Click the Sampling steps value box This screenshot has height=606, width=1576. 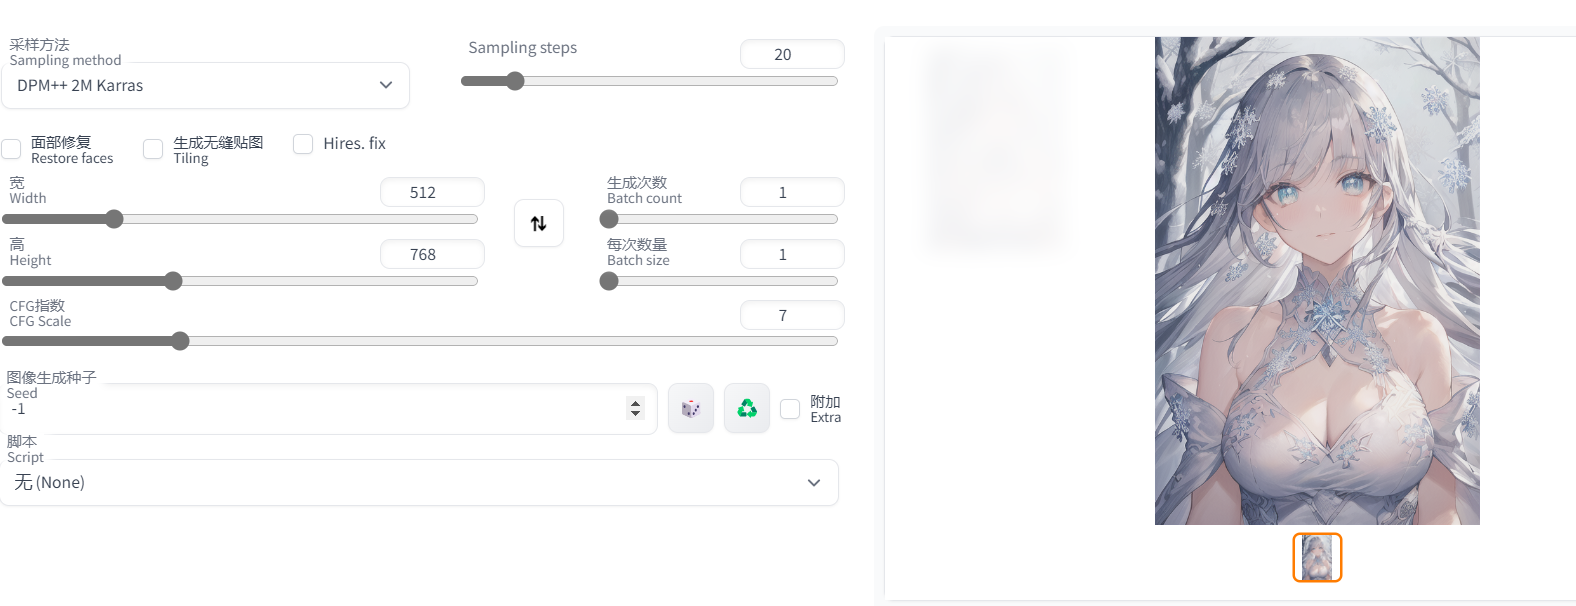(x=791, y=55)
